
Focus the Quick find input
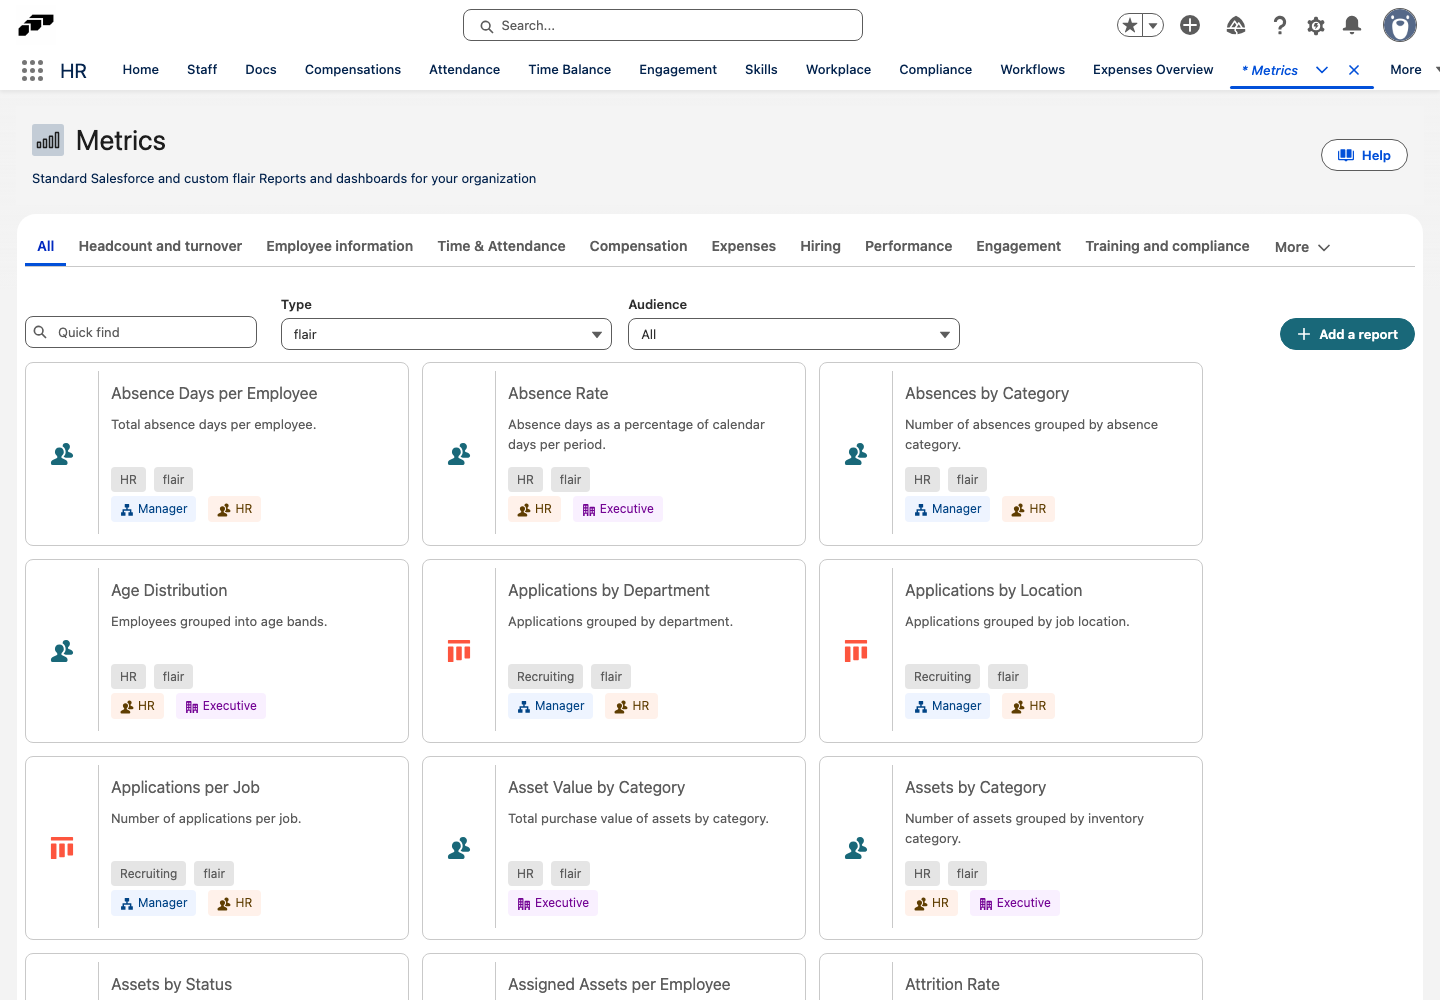141,332
